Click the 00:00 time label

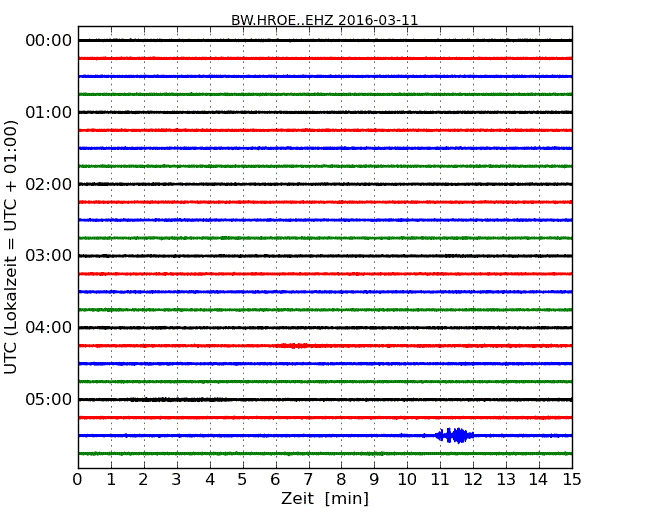click(49, 41)
